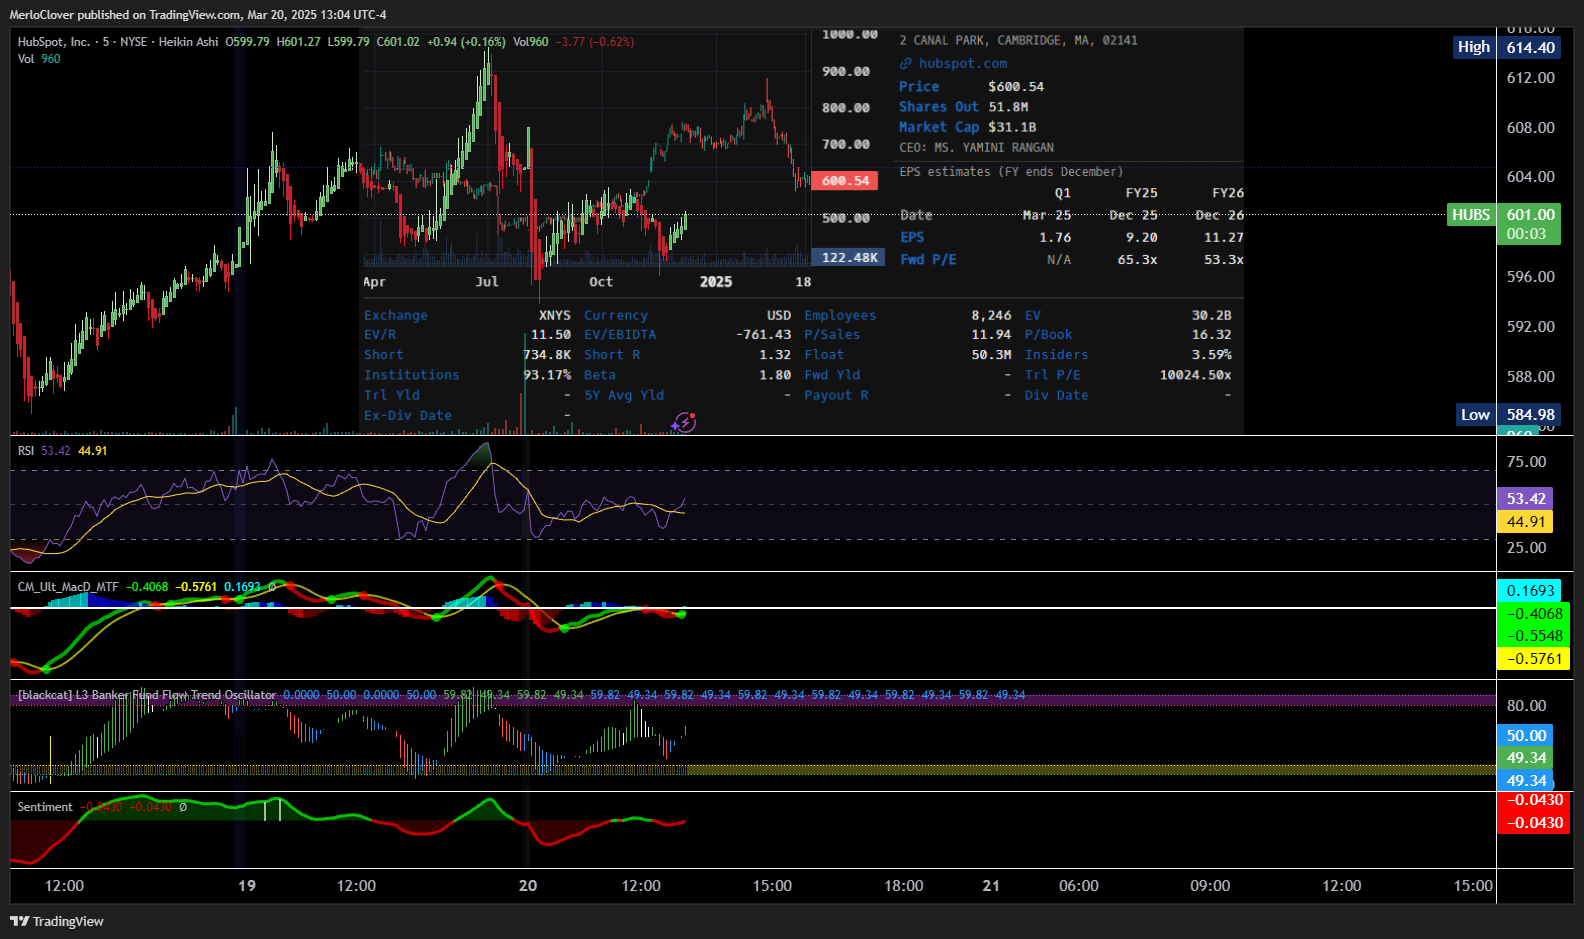
Task: Click the FY25 column header
Action: [1141, 193]
